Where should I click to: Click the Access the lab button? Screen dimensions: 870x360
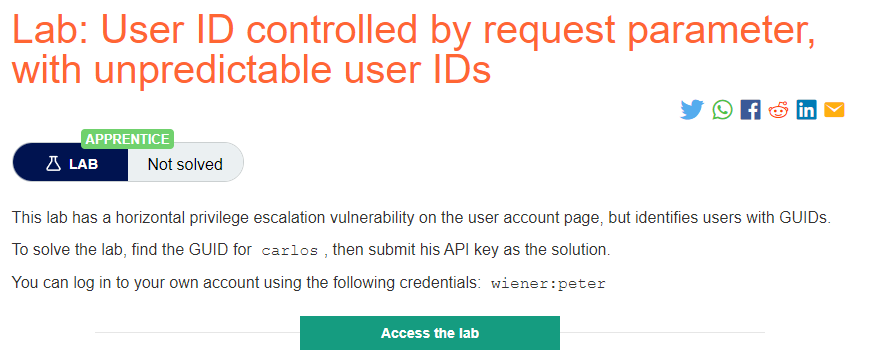coord(429,333)
